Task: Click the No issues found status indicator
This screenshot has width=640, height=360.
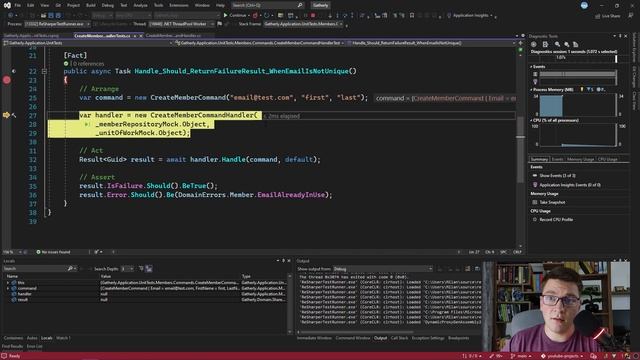Action: click(53, 252)
